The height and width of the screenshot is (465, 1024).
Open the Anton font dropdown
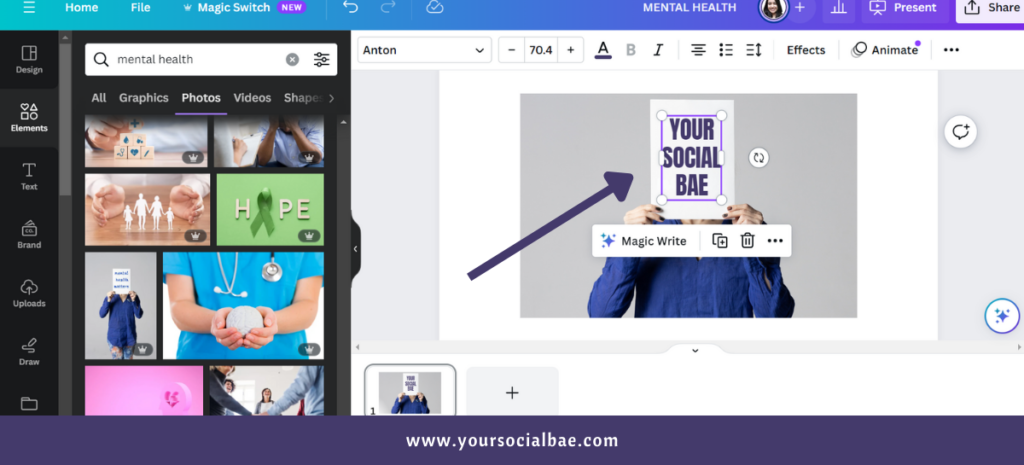point(424,50)
